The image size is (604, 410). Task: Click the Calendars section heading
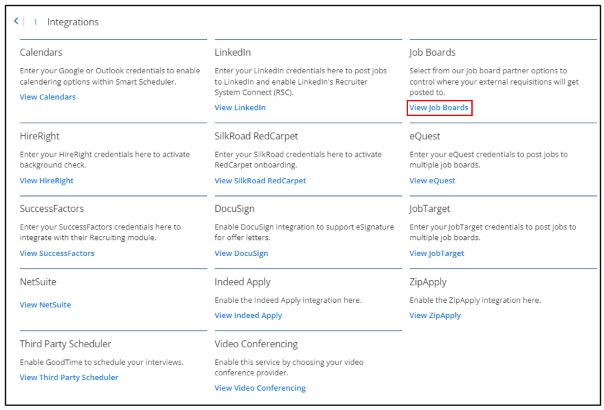coord(41,52)
